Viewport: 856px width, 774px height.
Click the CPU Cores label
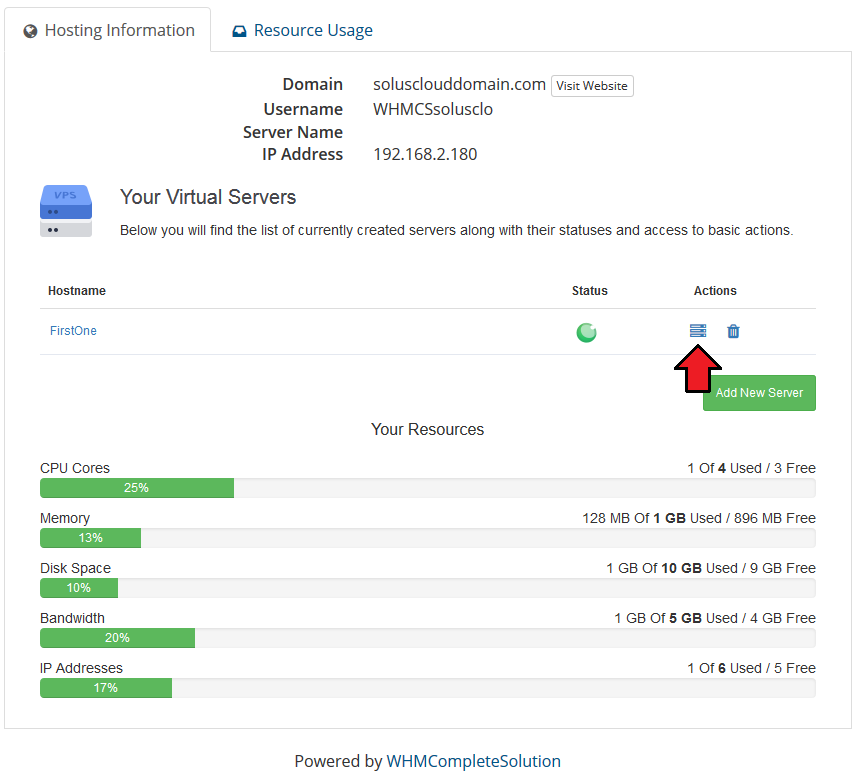[75, 468]
